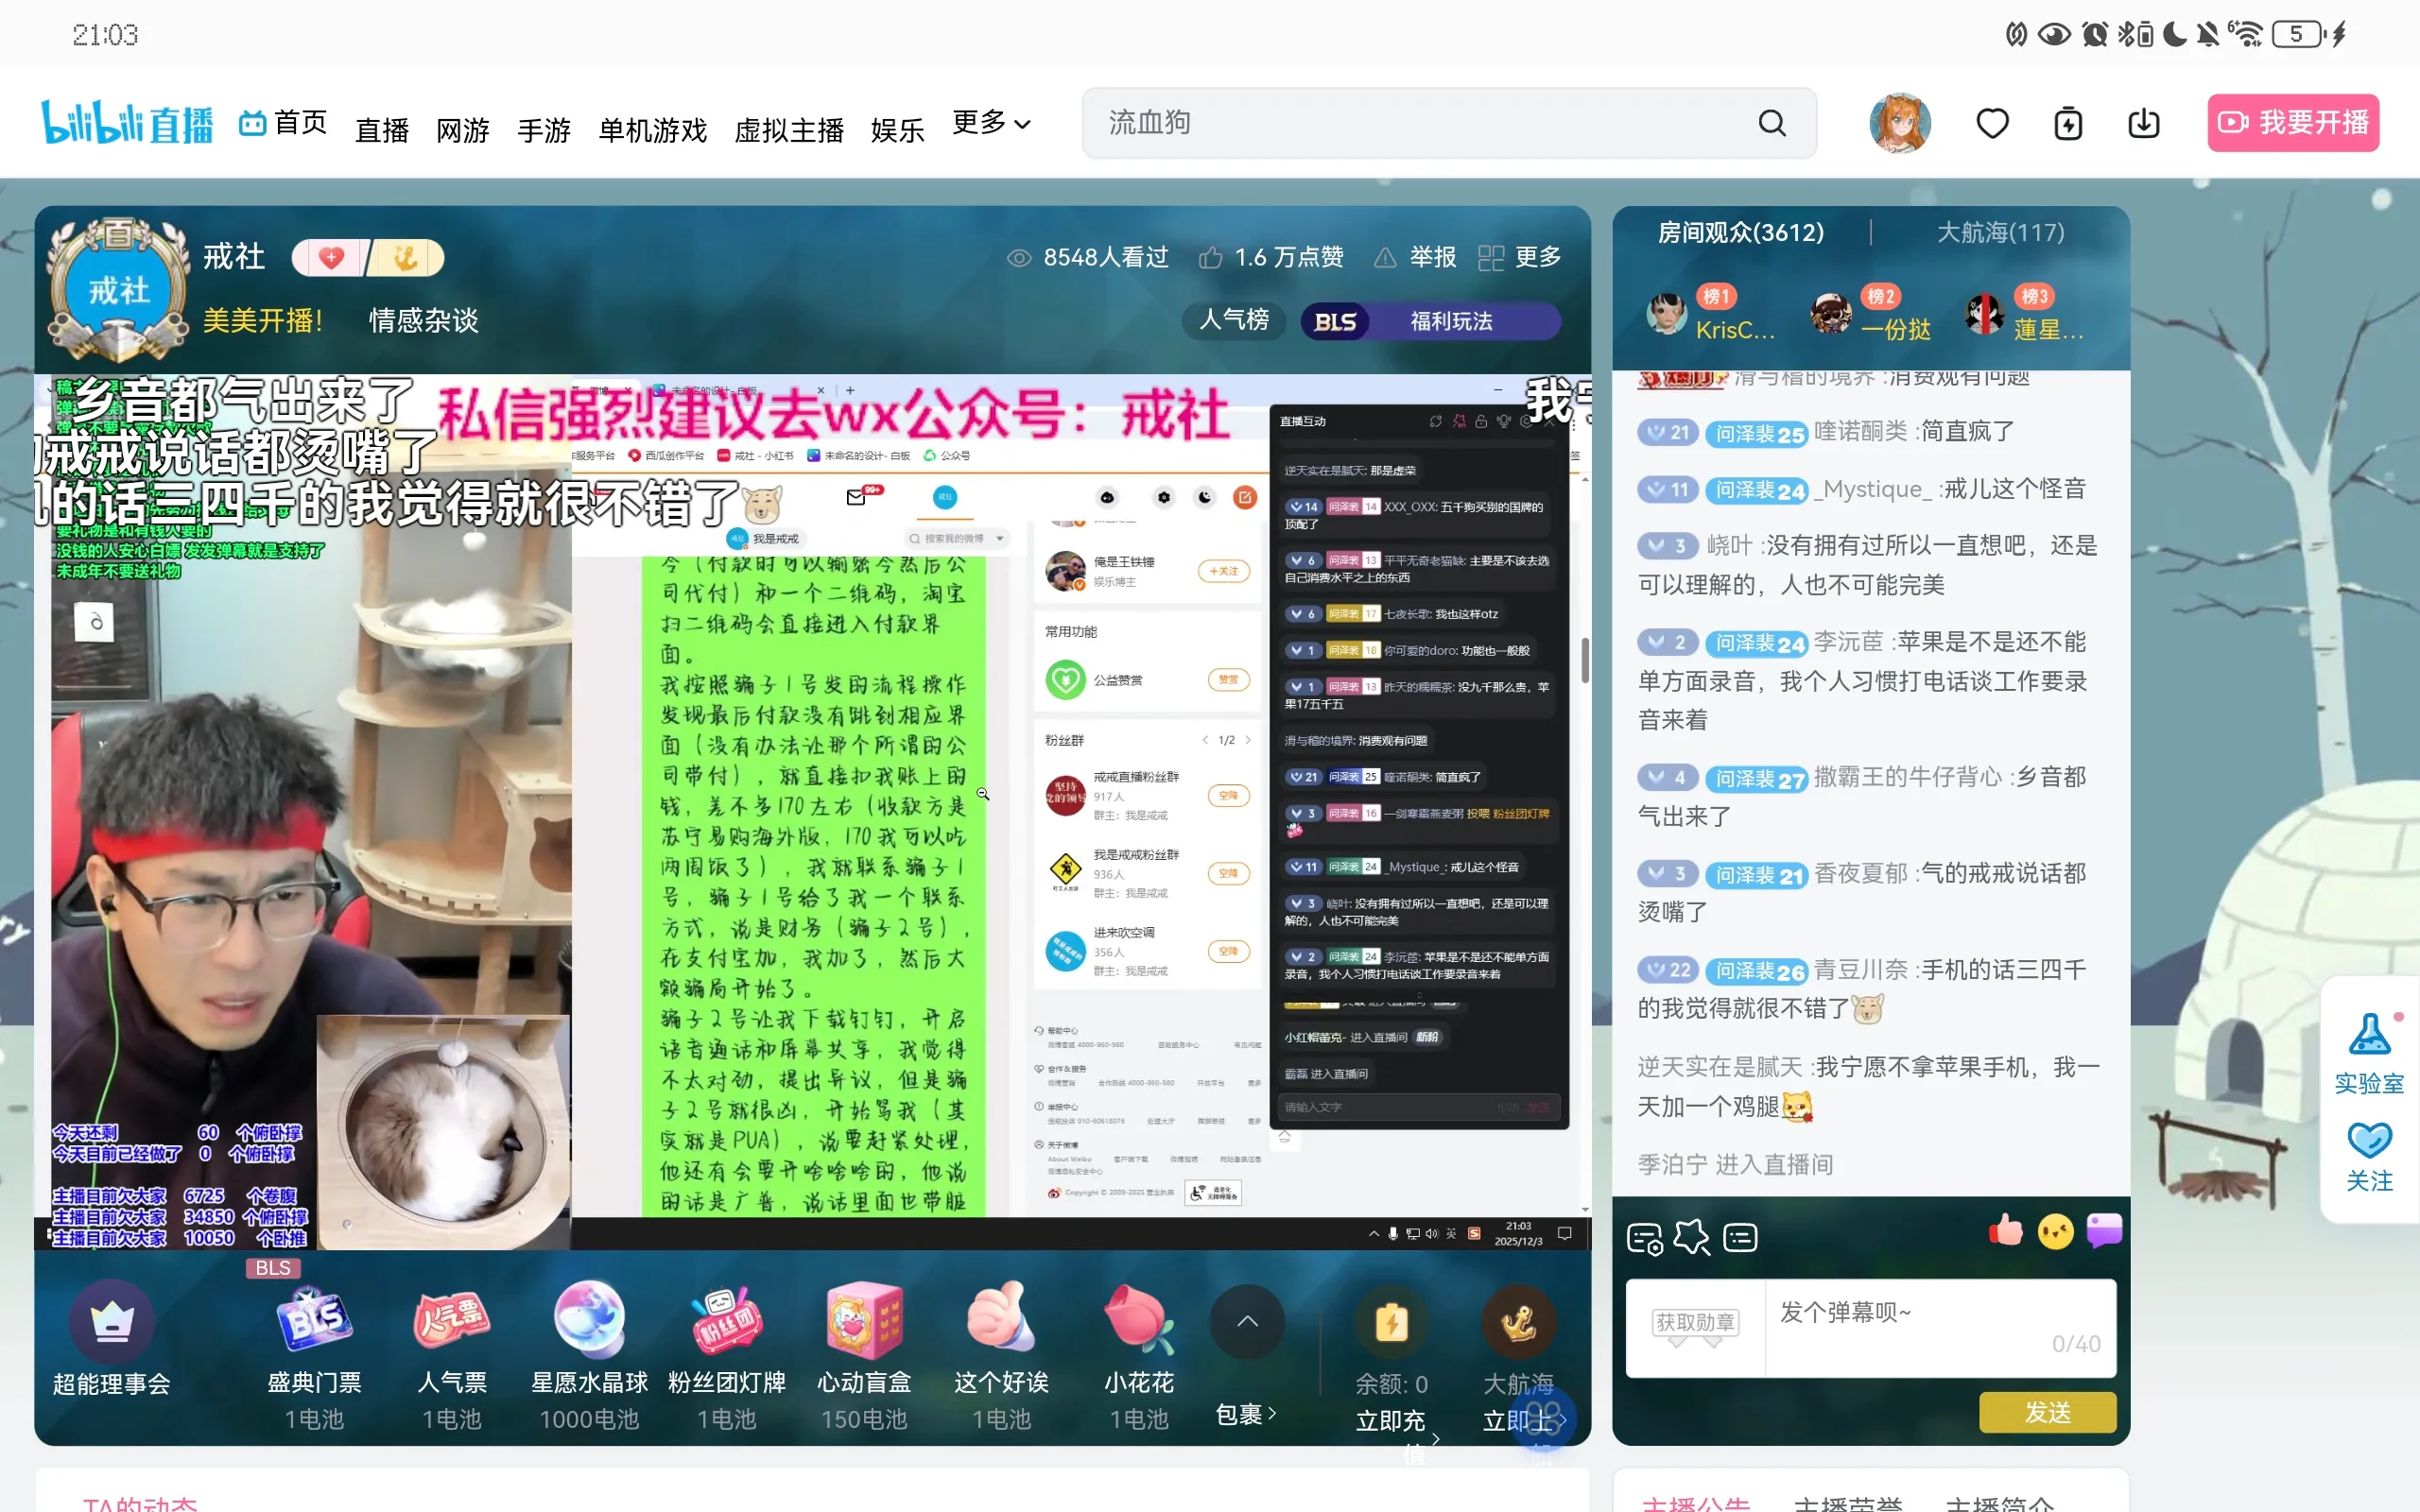Open the 实验室 flask icon

coord(2368,1034)
